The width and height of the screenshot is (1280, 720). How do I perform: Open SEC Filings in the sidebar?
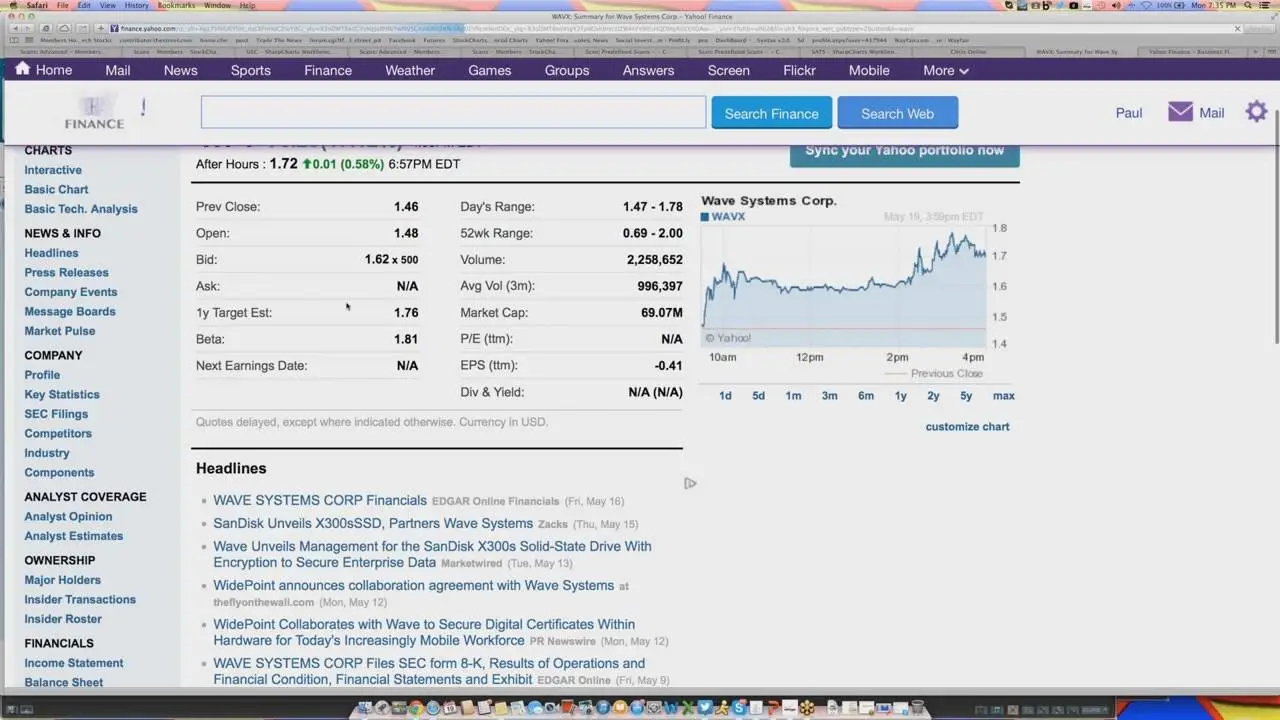pos(56,414)
